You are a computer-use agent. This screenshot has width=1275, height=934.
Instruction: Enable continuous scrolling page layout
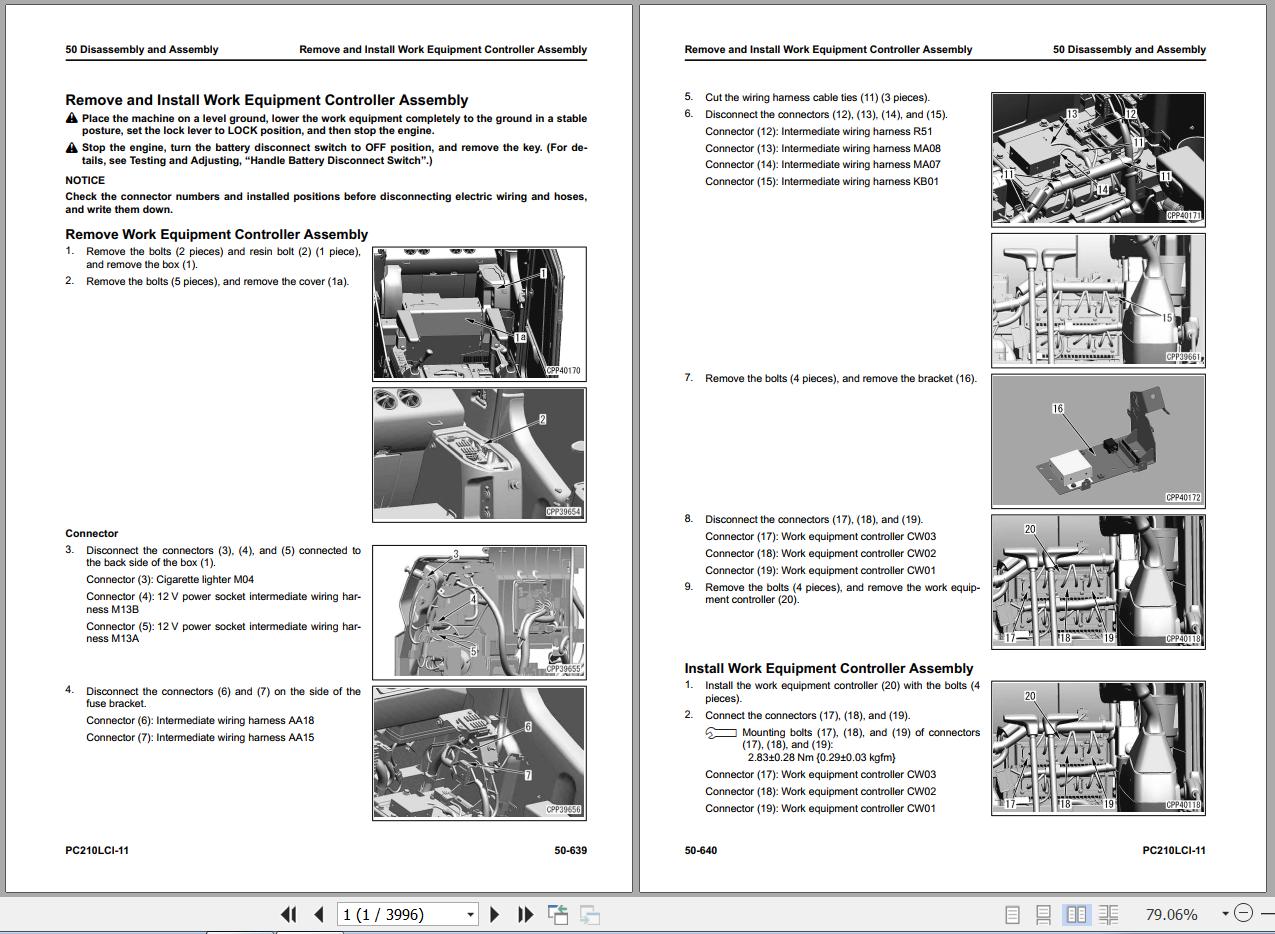point(1043,914)
